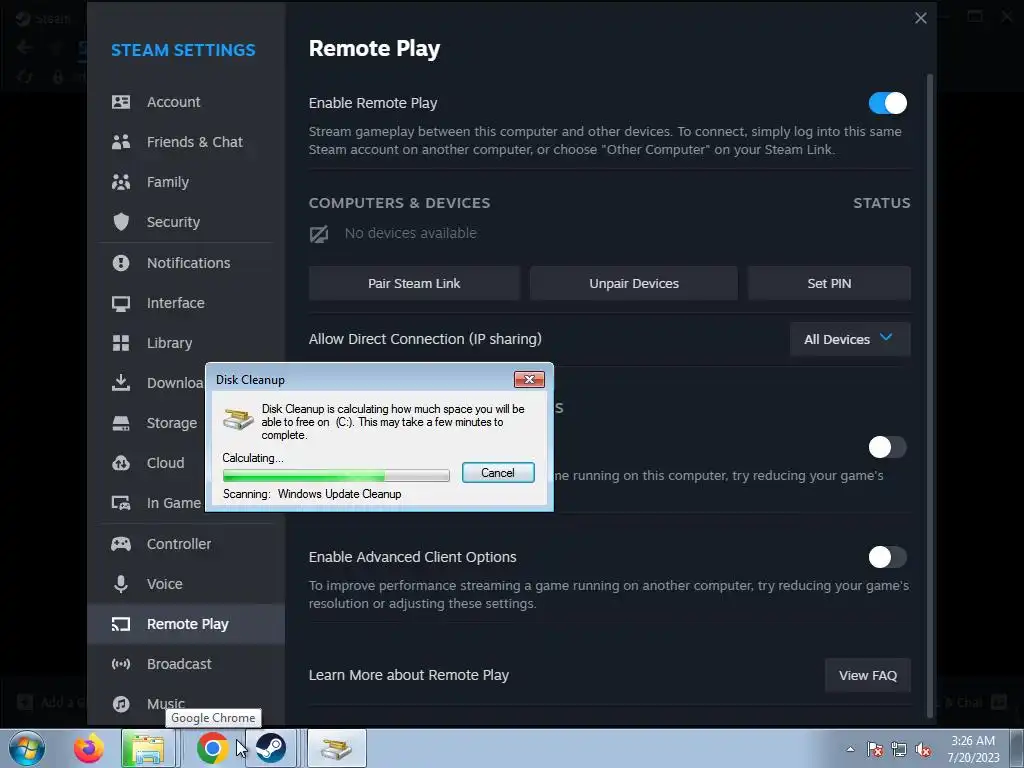Switch to the Broadcast settings section
1024x768 pixels.
click(x=185, y=664)
